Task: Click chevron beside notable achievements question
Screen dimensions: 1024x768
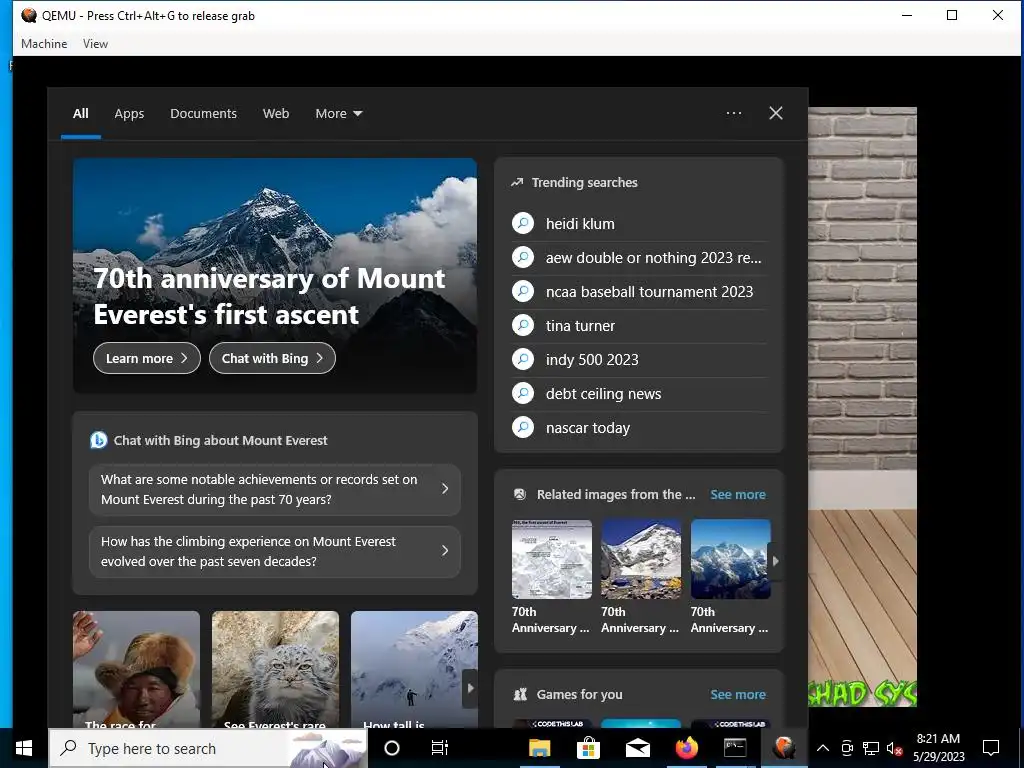Action: (x=445, y=488)
